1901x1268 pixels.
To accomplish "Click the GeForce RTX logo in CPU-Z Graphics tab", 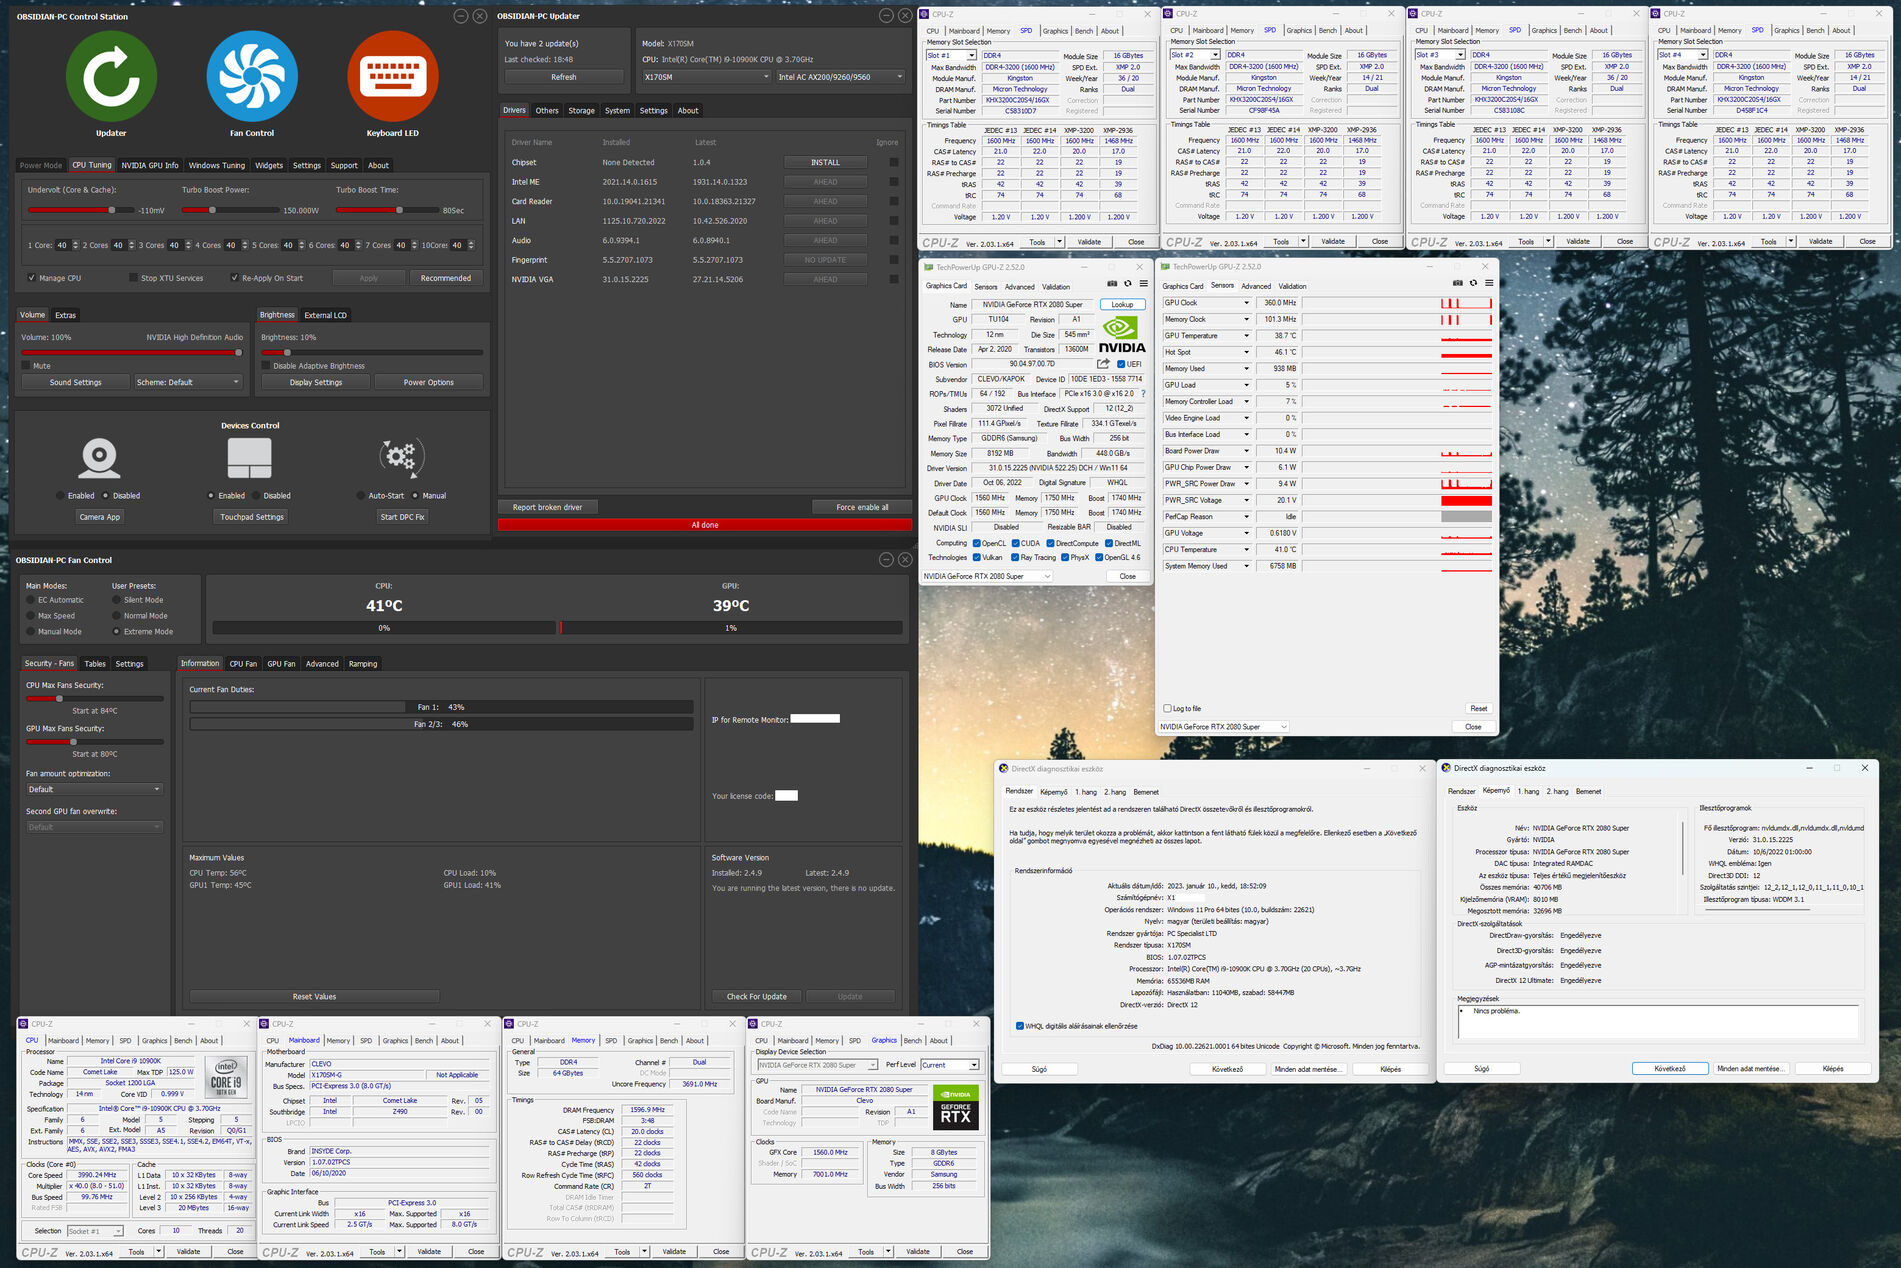I will (x=955, y=1108).
